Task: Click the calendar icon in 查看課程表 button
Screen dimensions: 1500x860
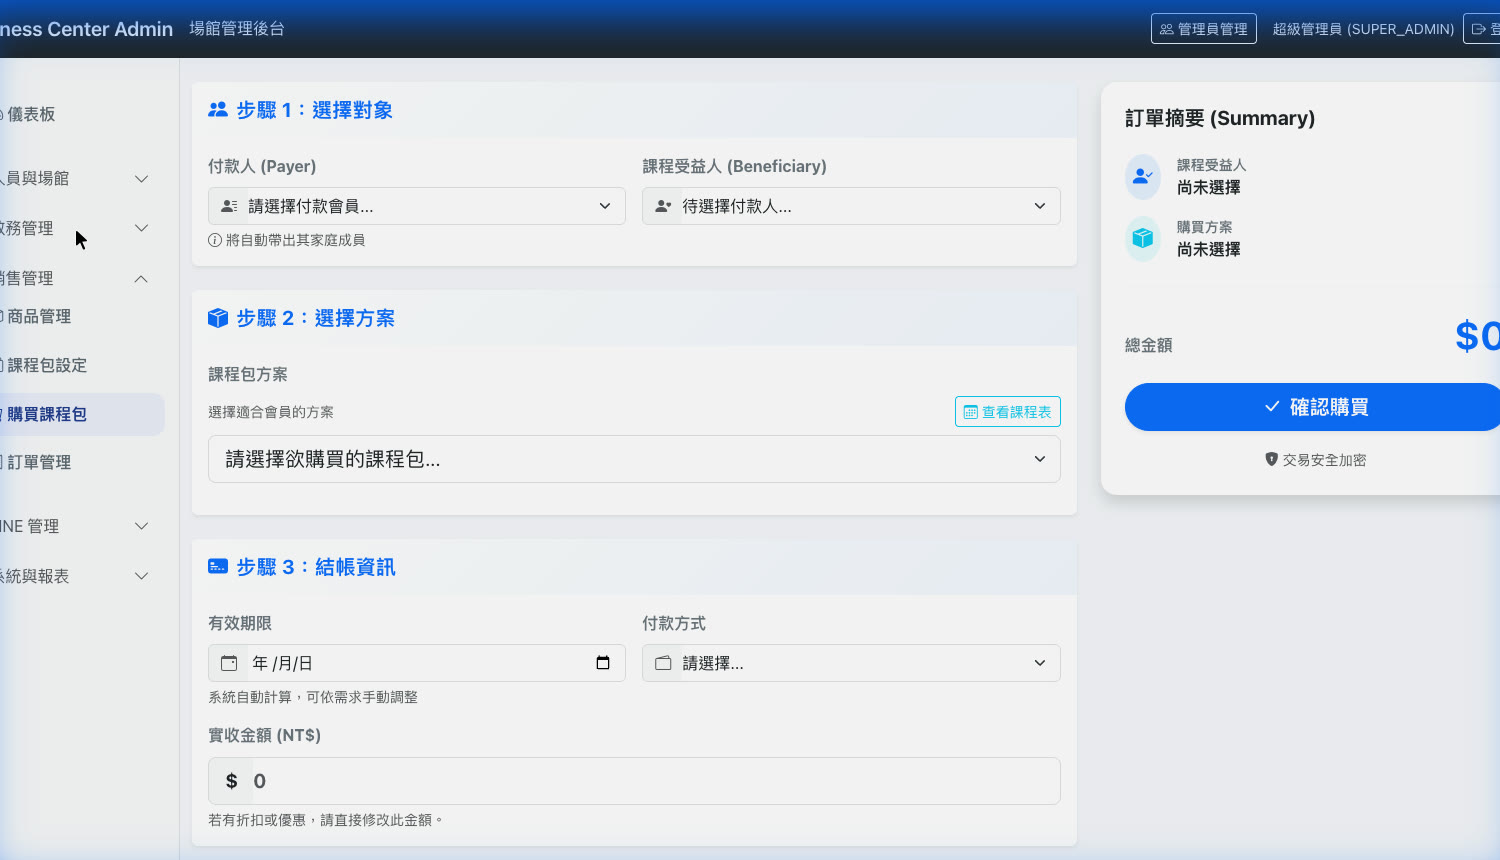Action: click(971, 412)
